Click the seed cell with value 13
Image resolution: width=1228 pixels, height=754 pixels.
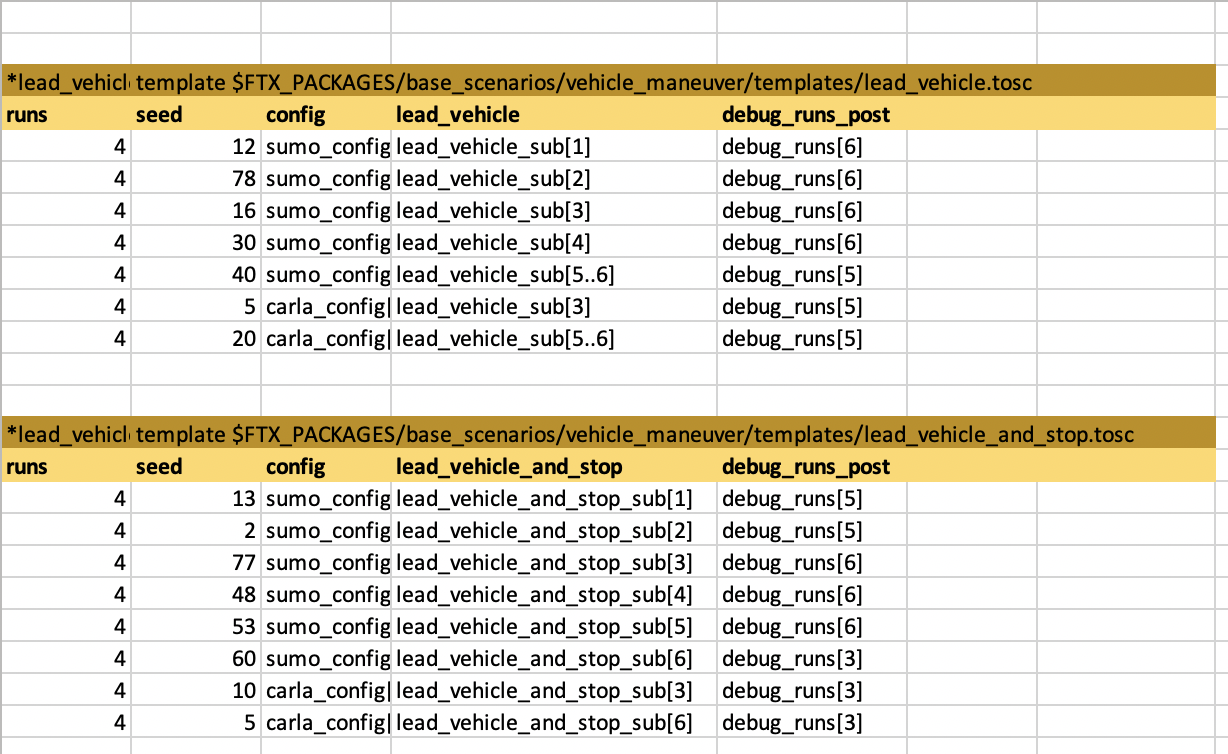click(196, 499)
